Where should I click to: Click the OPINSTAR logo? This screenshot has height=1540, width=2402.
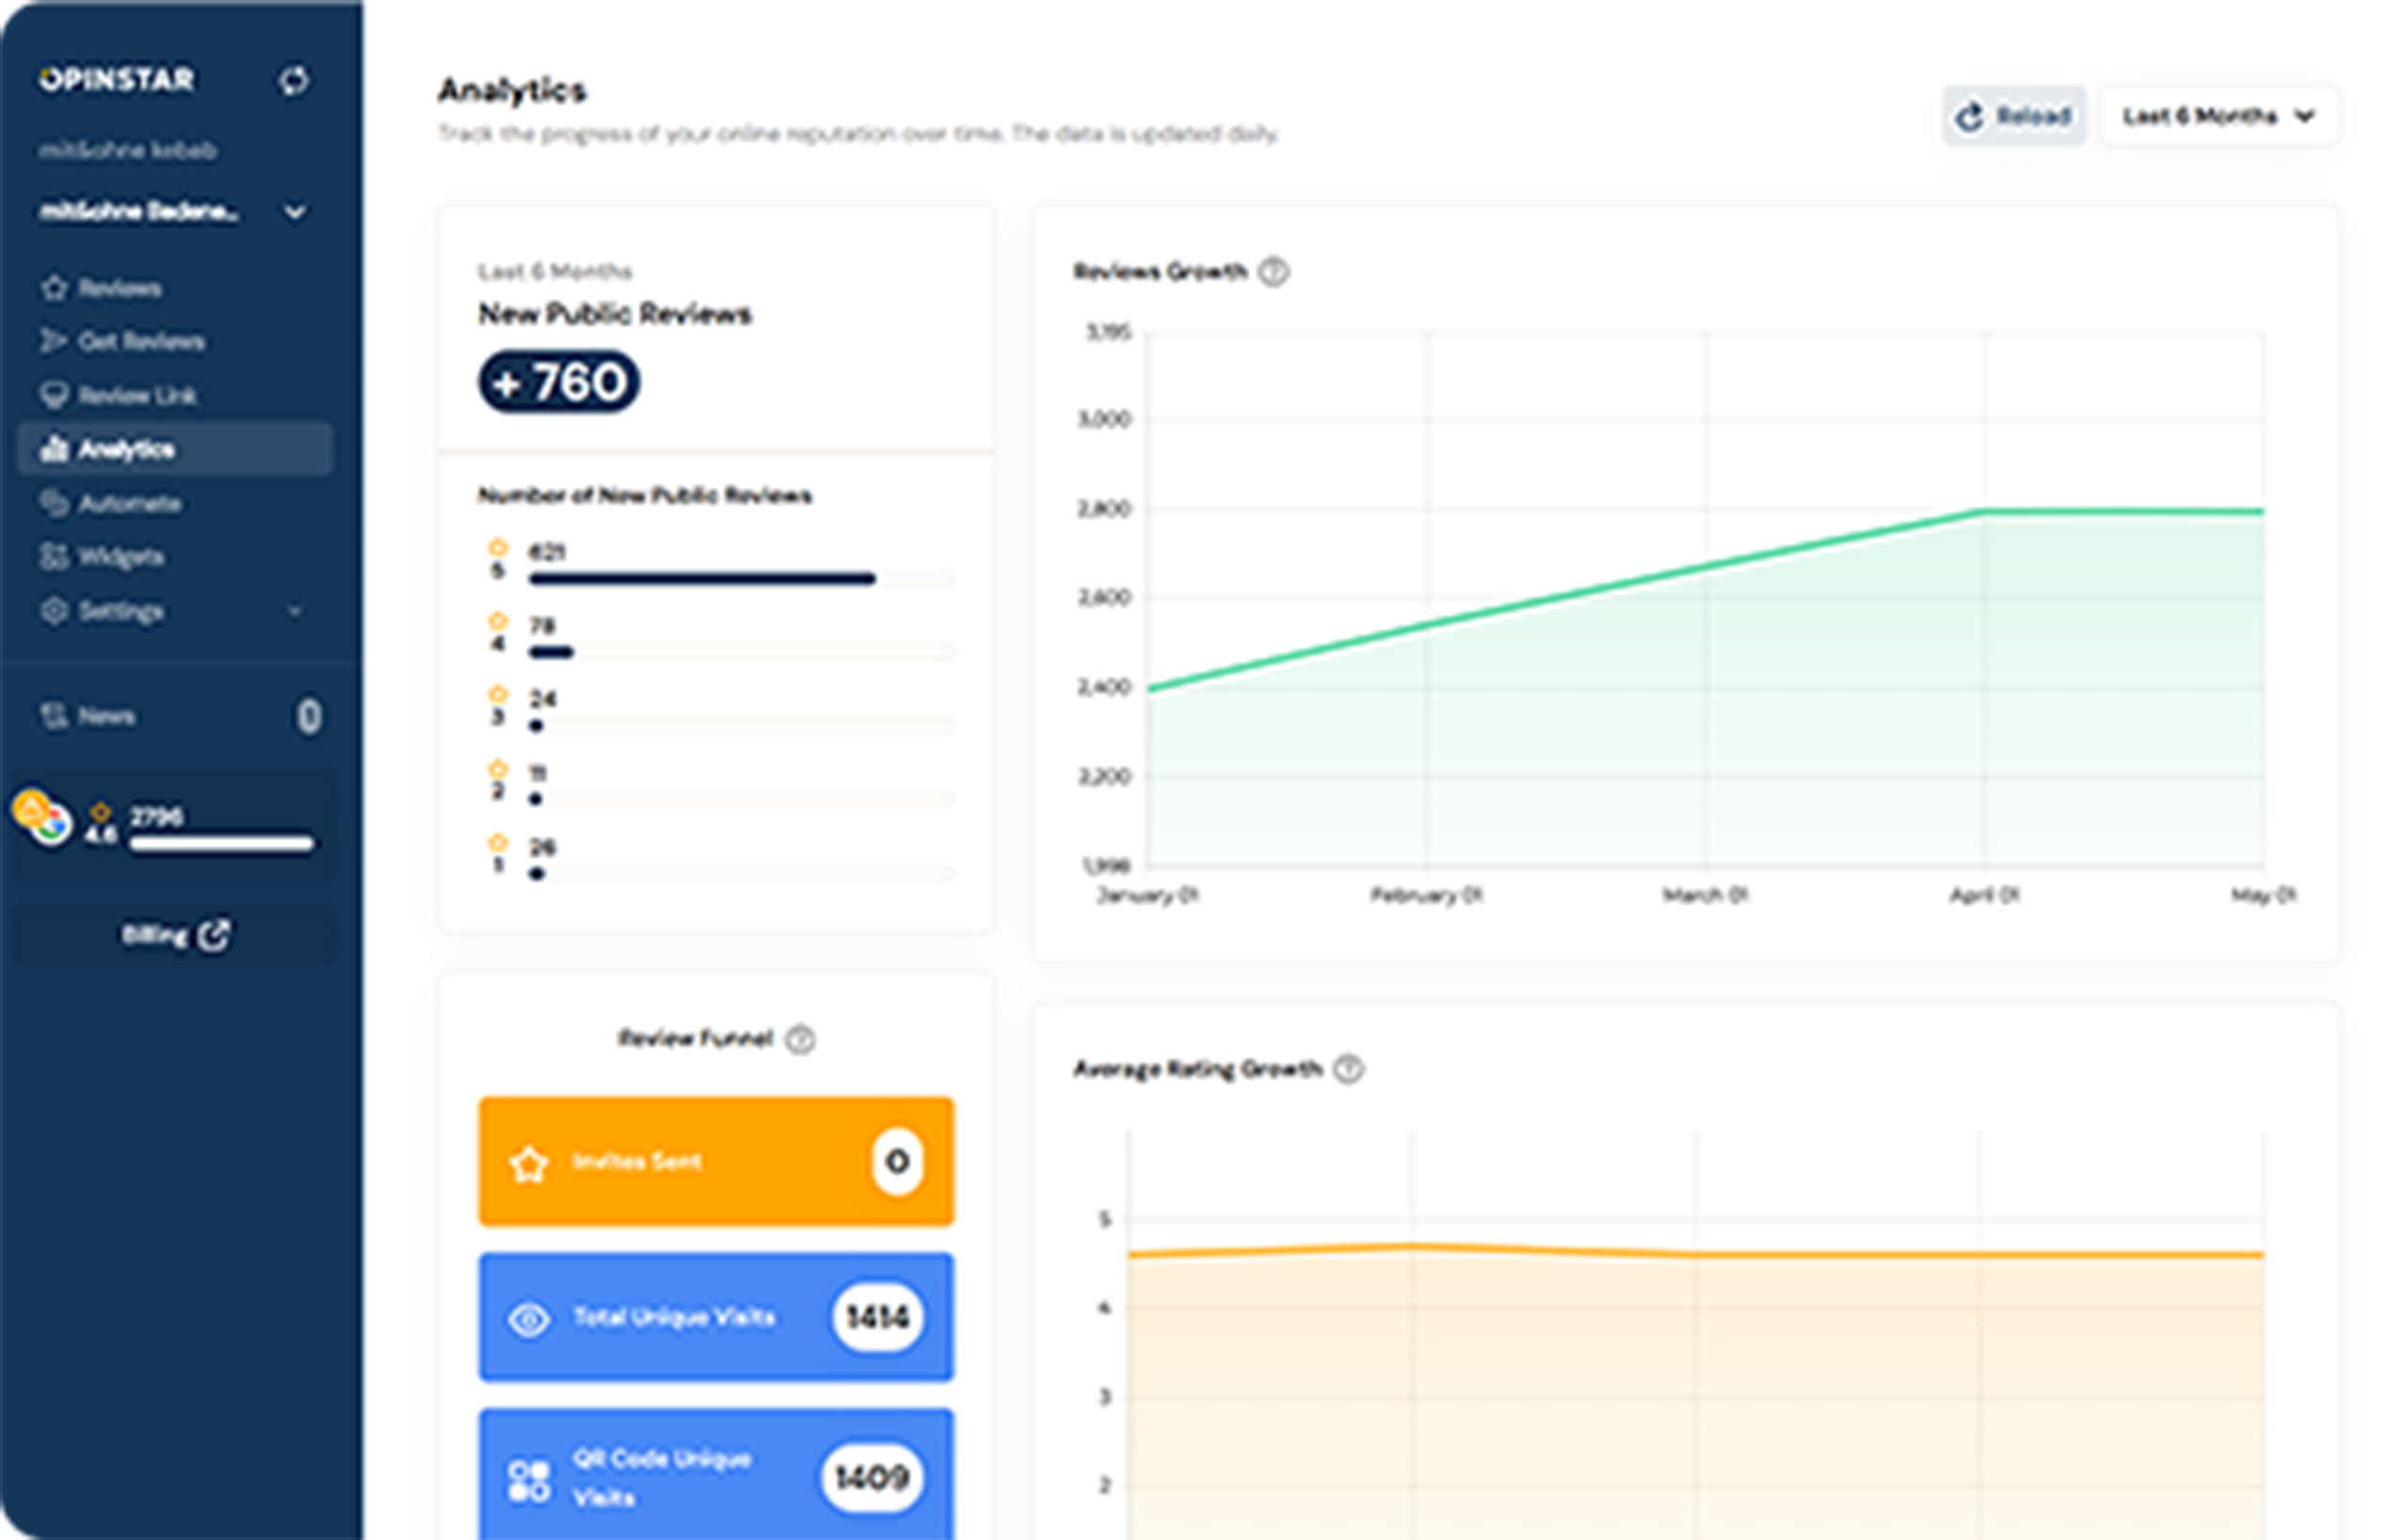[x=116, y=79]
